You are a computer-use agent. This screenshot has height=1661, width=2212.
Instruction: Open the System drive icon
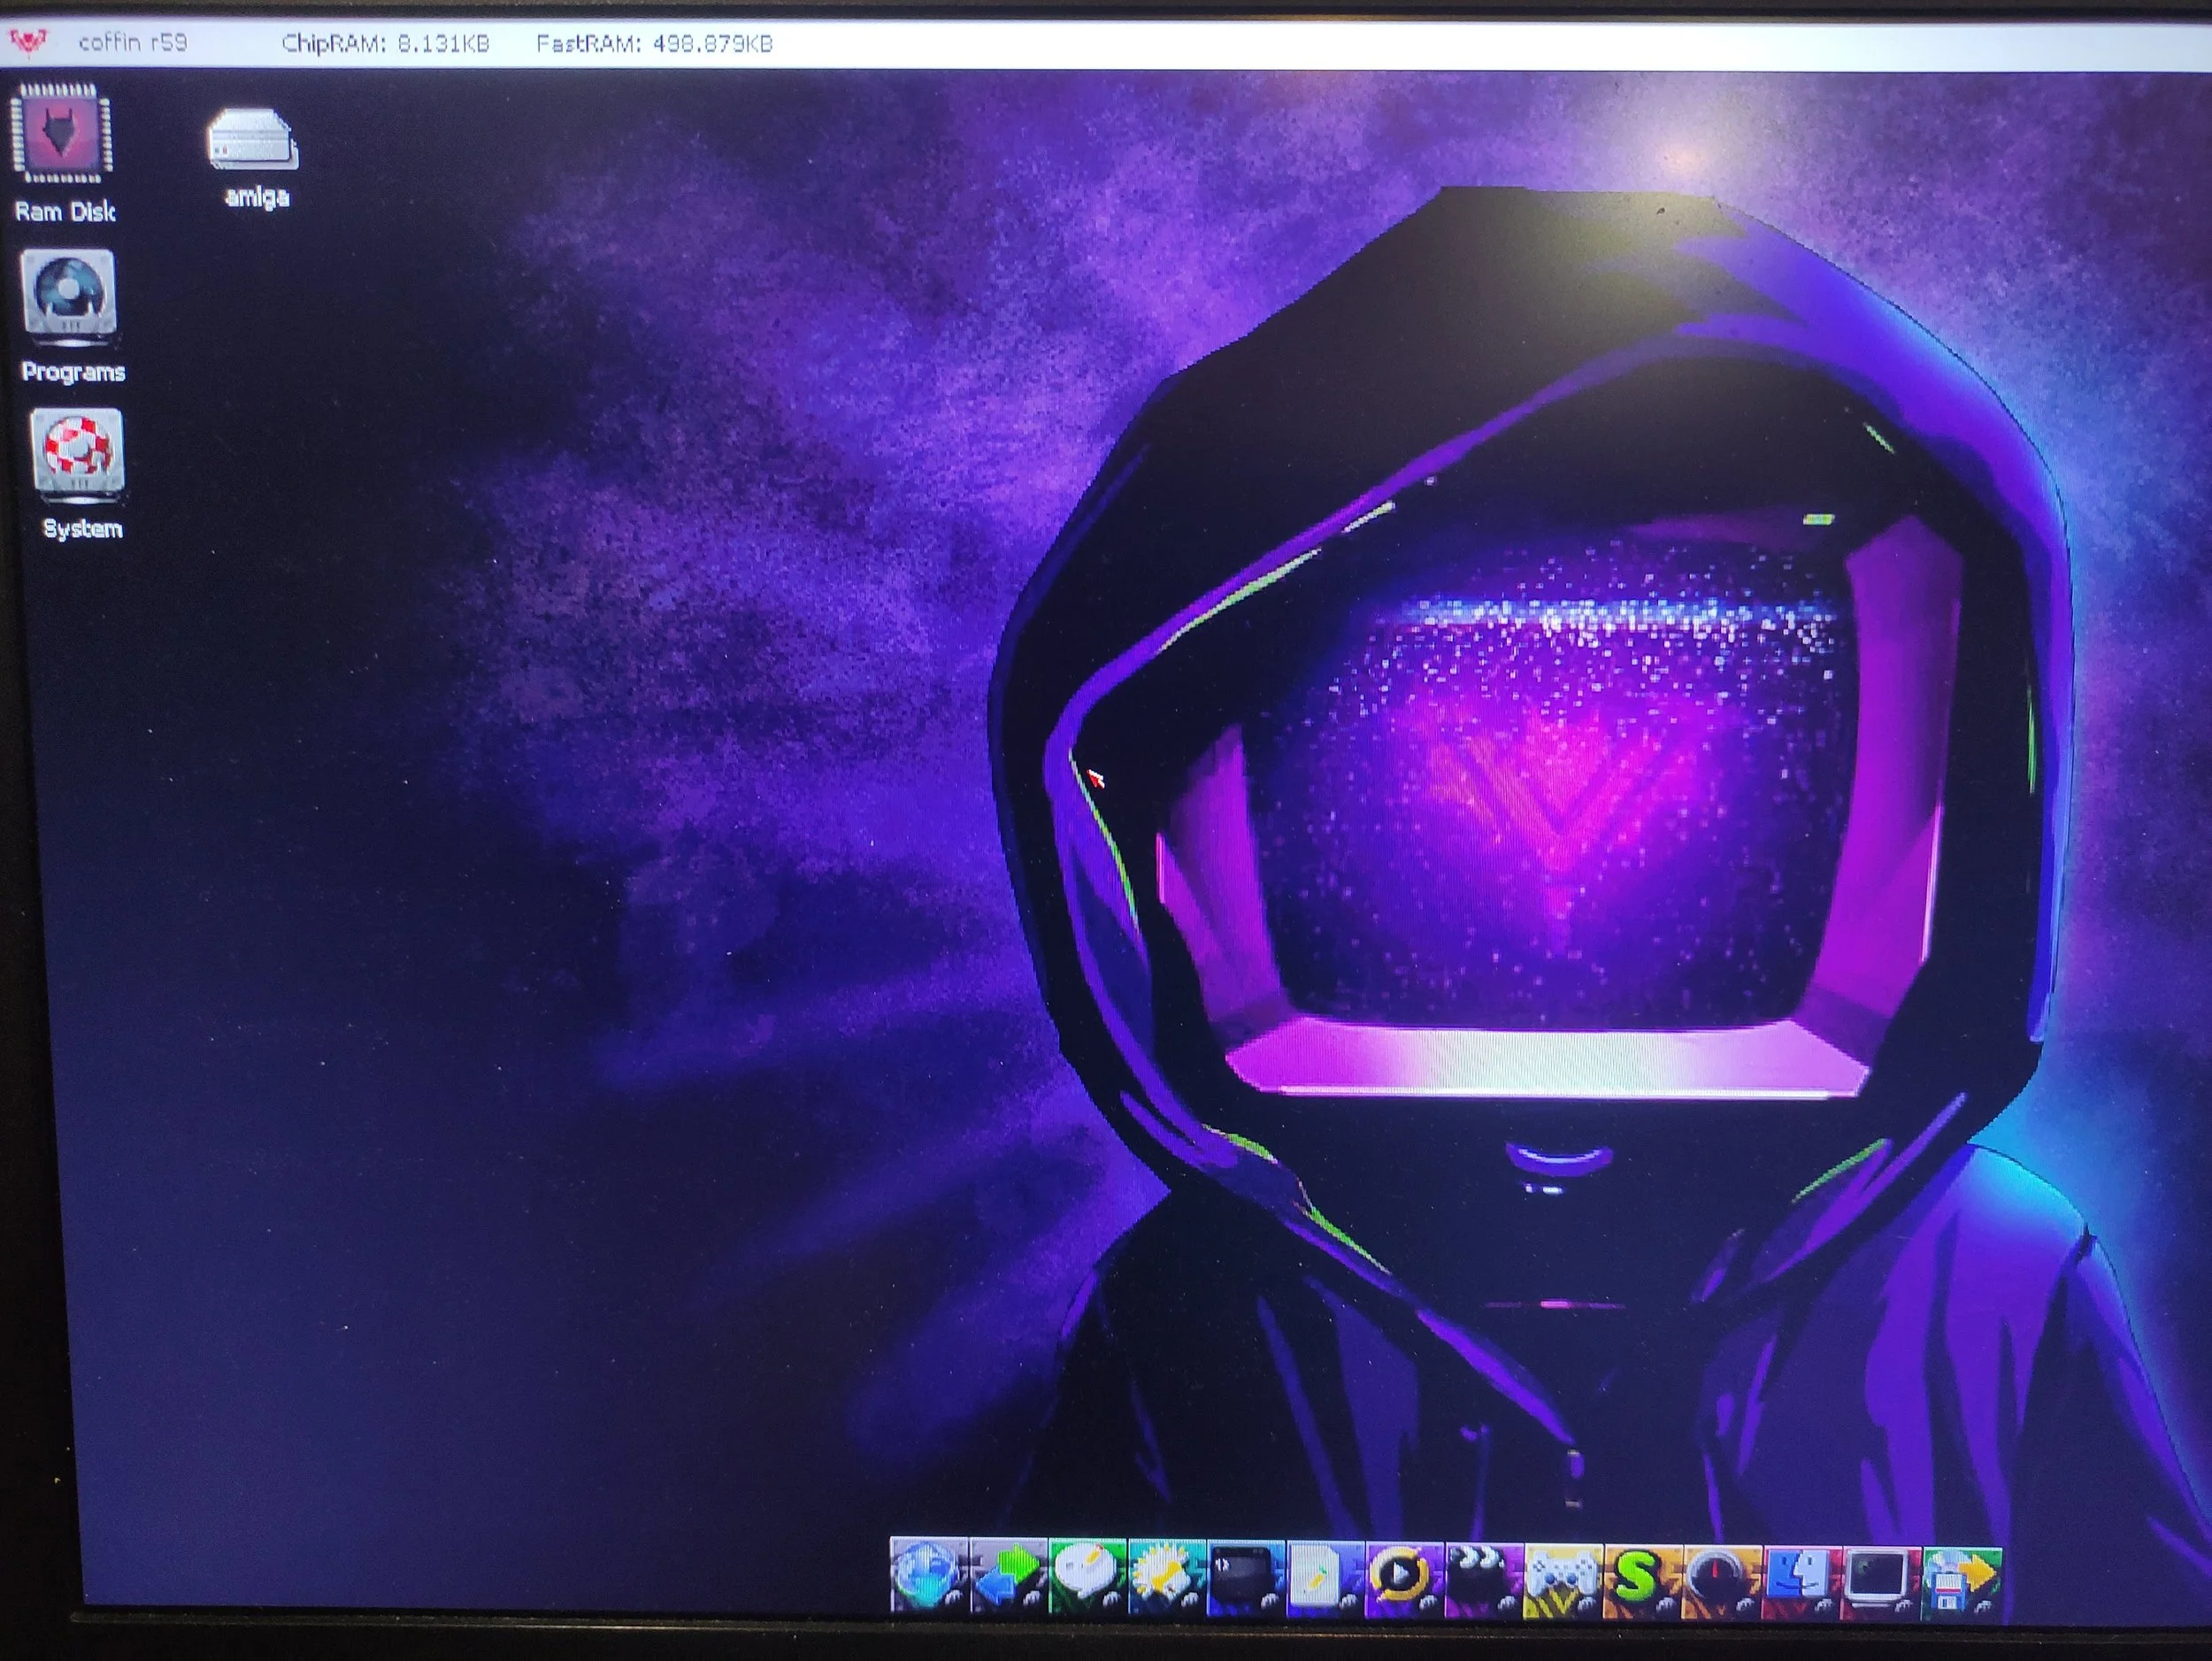pos(78,453)
